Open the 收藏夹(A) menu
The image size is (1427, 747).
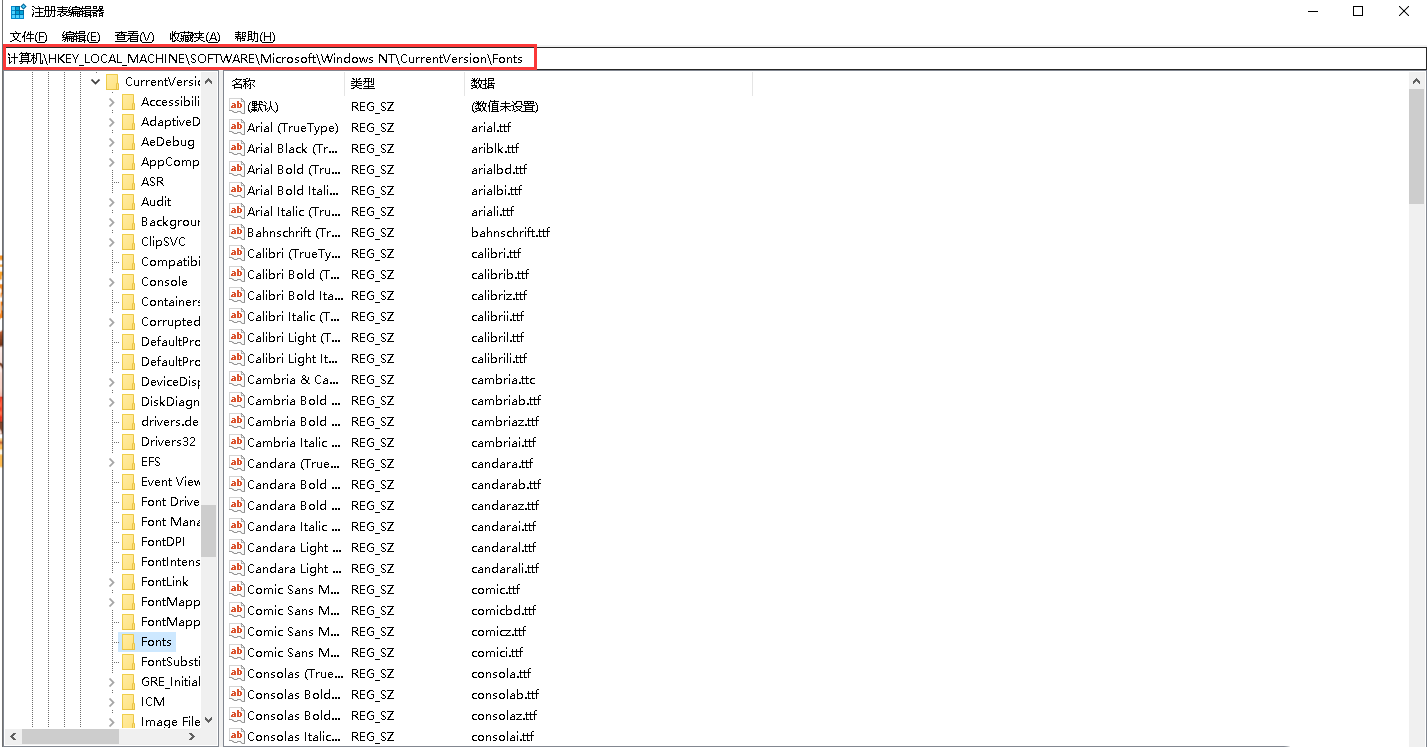[194, 37]
